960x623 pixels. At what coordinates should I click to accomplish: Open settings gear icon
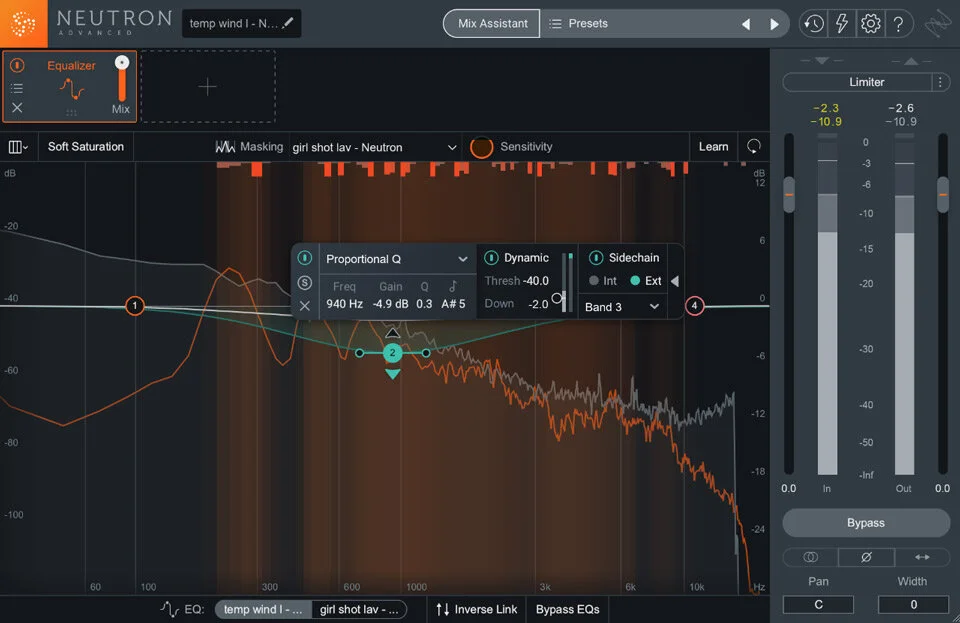pyautogui.click(x=870, y=24)
